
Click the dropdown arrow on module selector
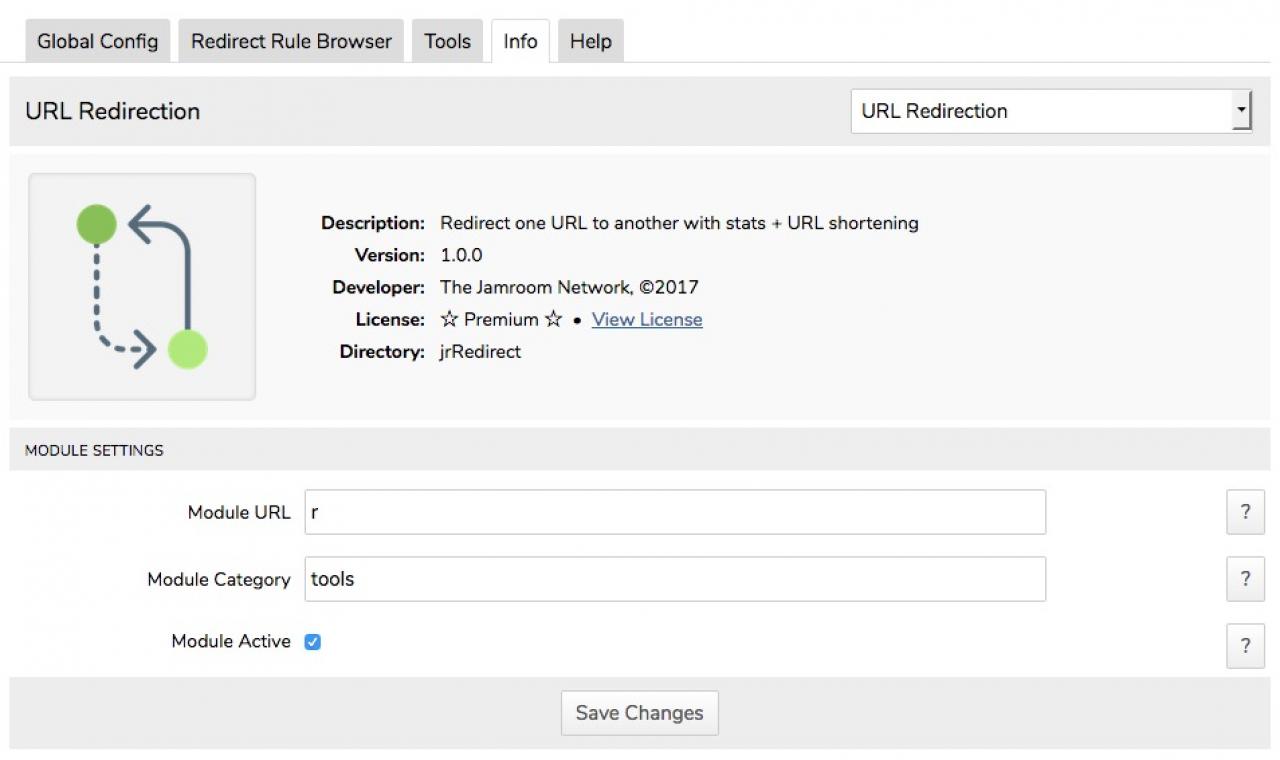(1241, 111)
